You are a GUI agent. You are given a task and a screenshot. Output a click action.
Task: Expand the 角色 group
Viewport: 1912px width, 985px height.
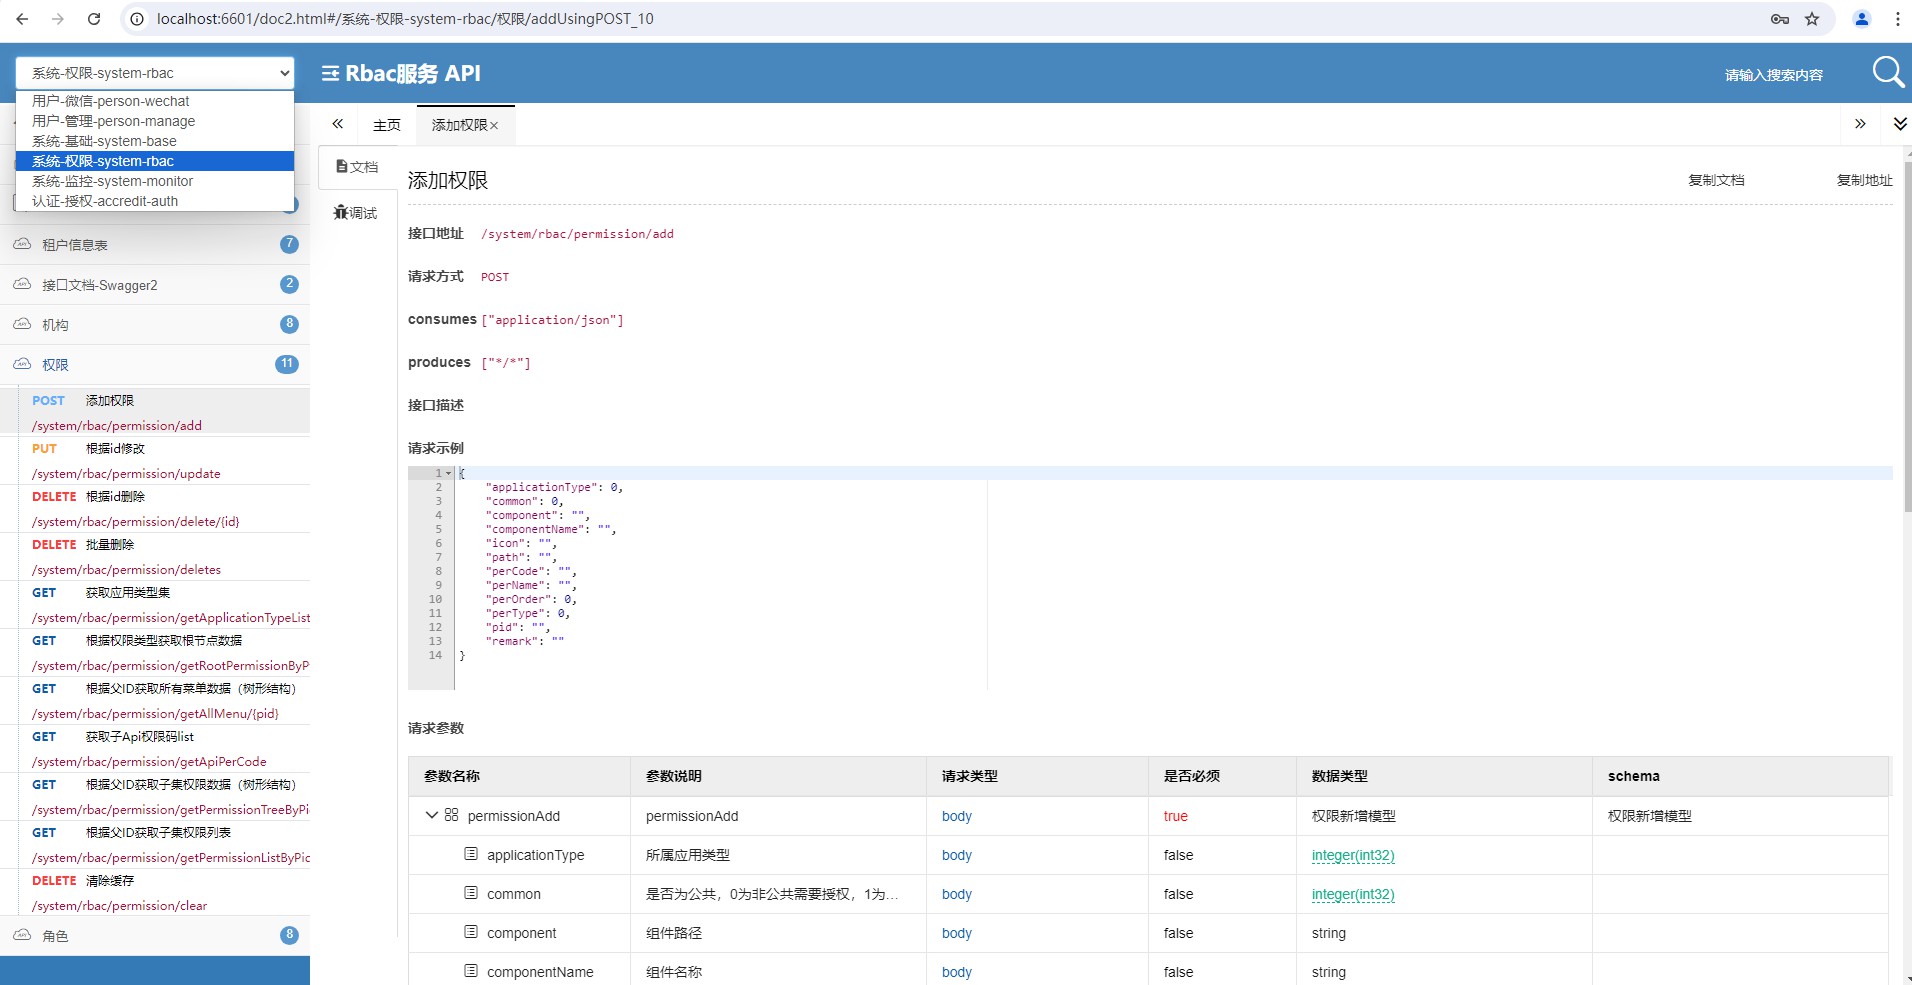click(155, 935)
